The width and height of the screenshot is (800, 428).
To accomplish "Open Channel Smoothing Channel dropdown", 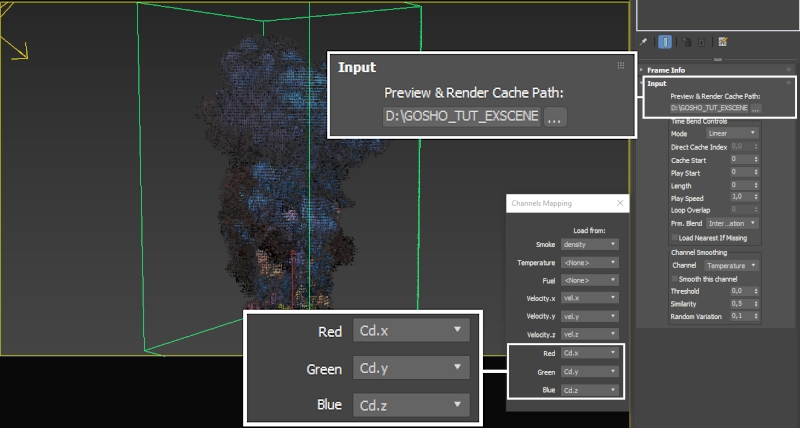I will click(733, 266).
